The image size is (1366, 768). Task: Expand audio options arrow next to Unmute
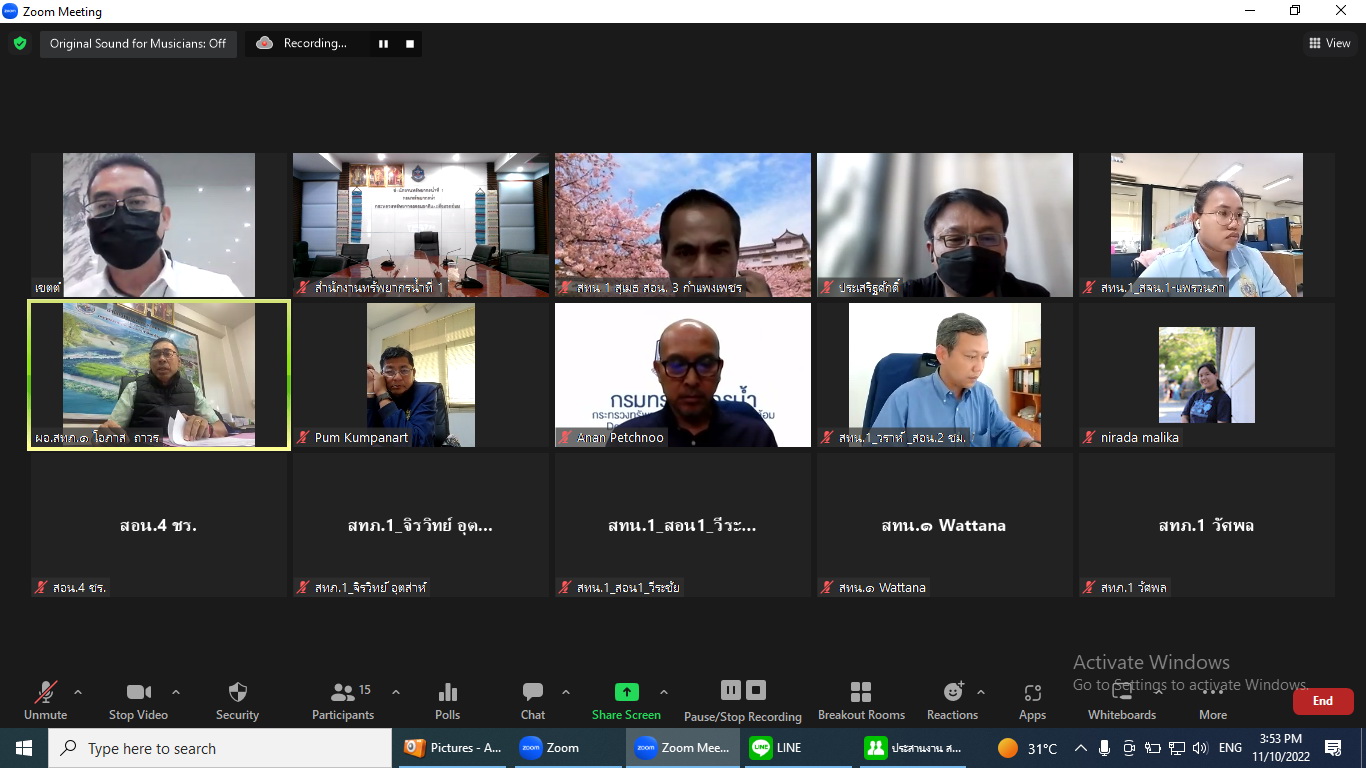click(78, 692)
